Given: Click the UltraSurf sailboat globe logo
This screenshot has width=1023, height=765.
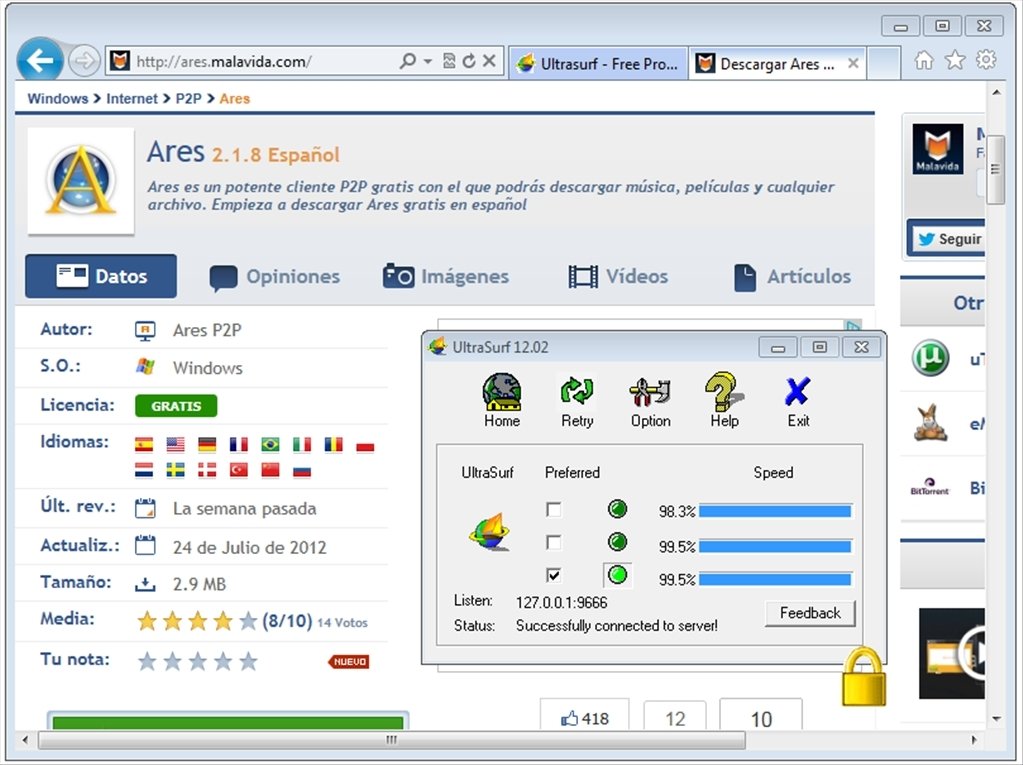Looking at the screenshot, I should coord(489,532).
